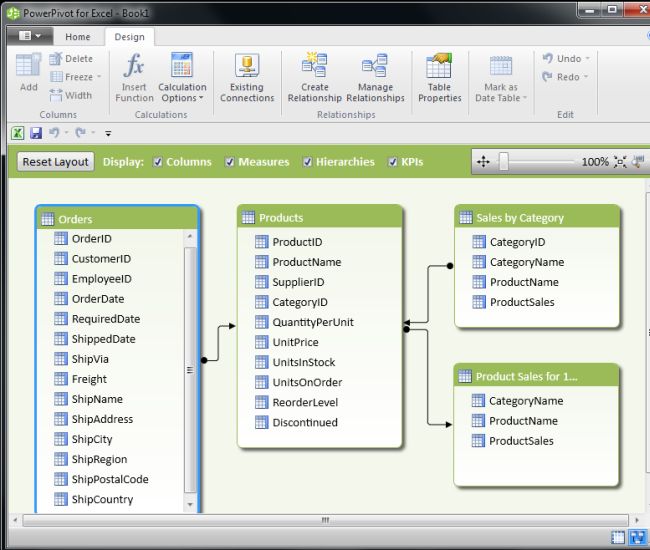Viewport: 650px width, 550px height.
Task: Open the PowerPivot file menu button
Action: tap(30, 36)
